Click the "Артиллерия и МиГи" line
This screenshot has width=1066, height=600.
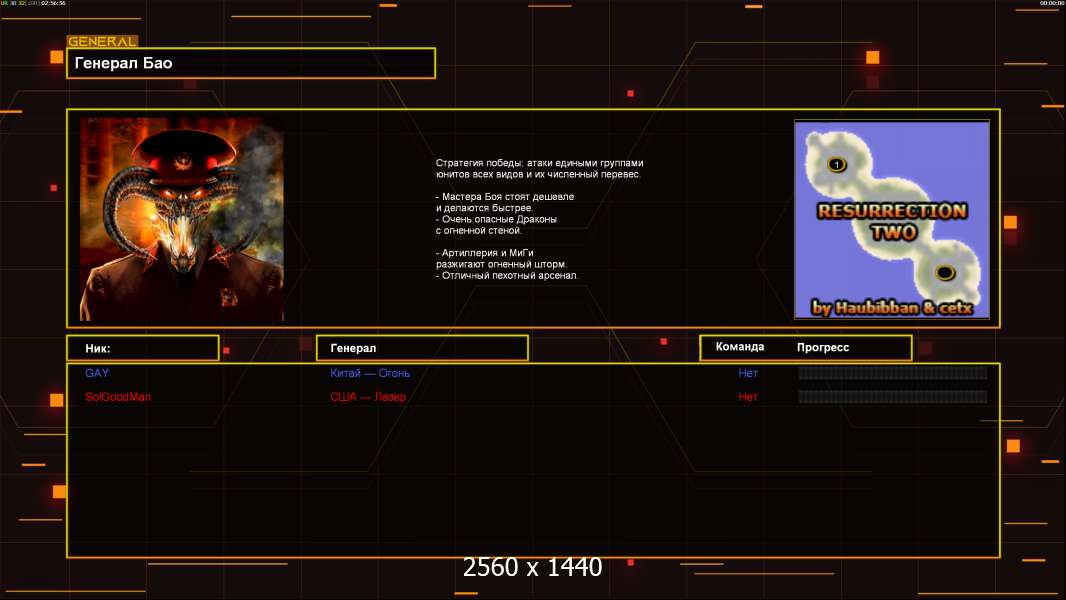click(485, 253)
